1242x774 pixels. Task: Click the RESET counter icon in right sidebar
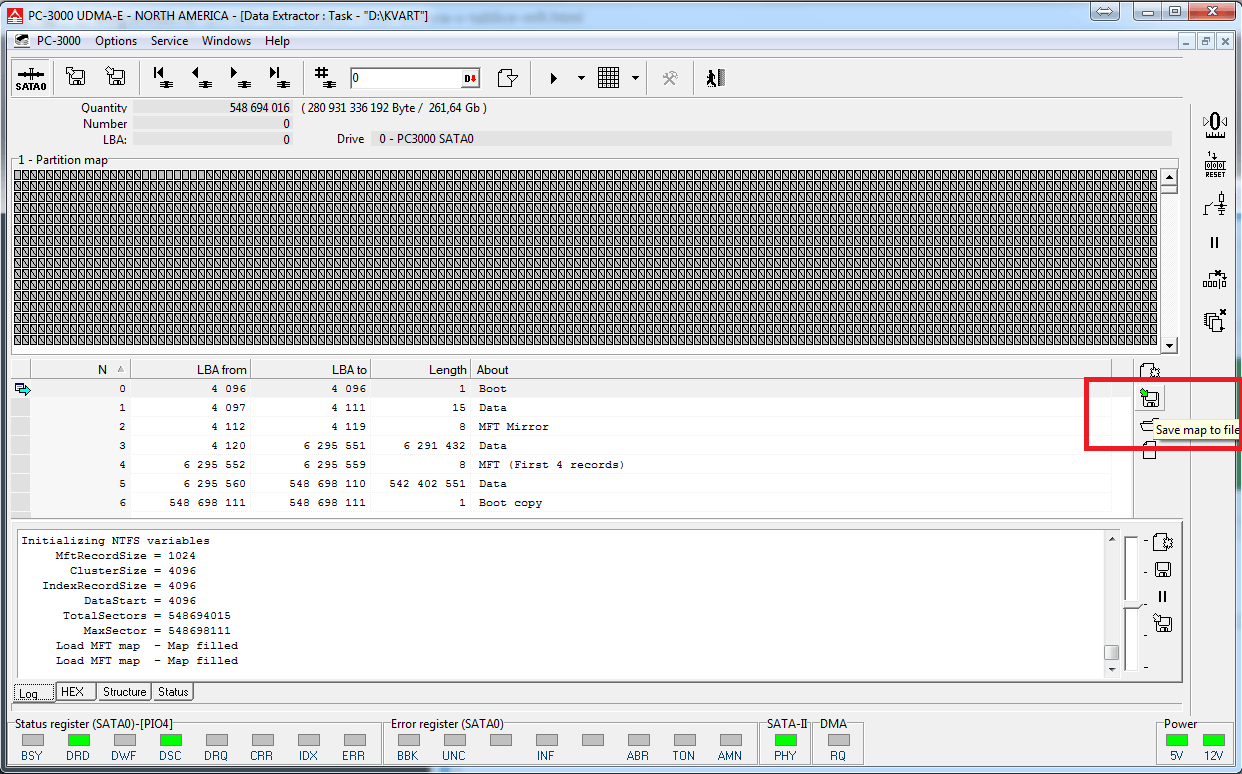1214,165
